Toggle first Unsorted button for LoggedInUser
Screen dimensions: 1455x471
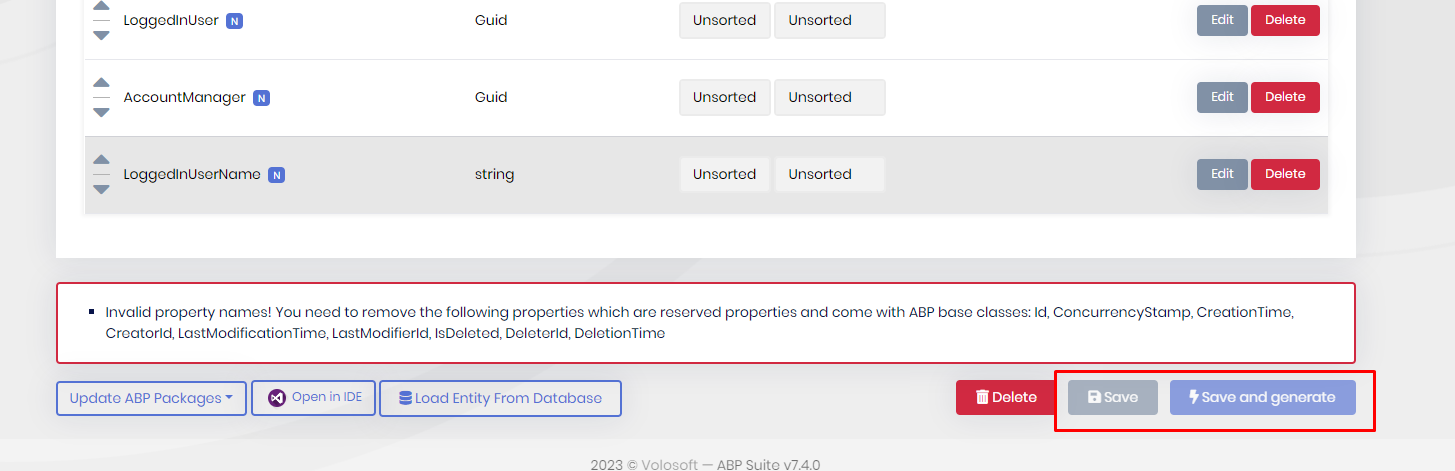724,20
